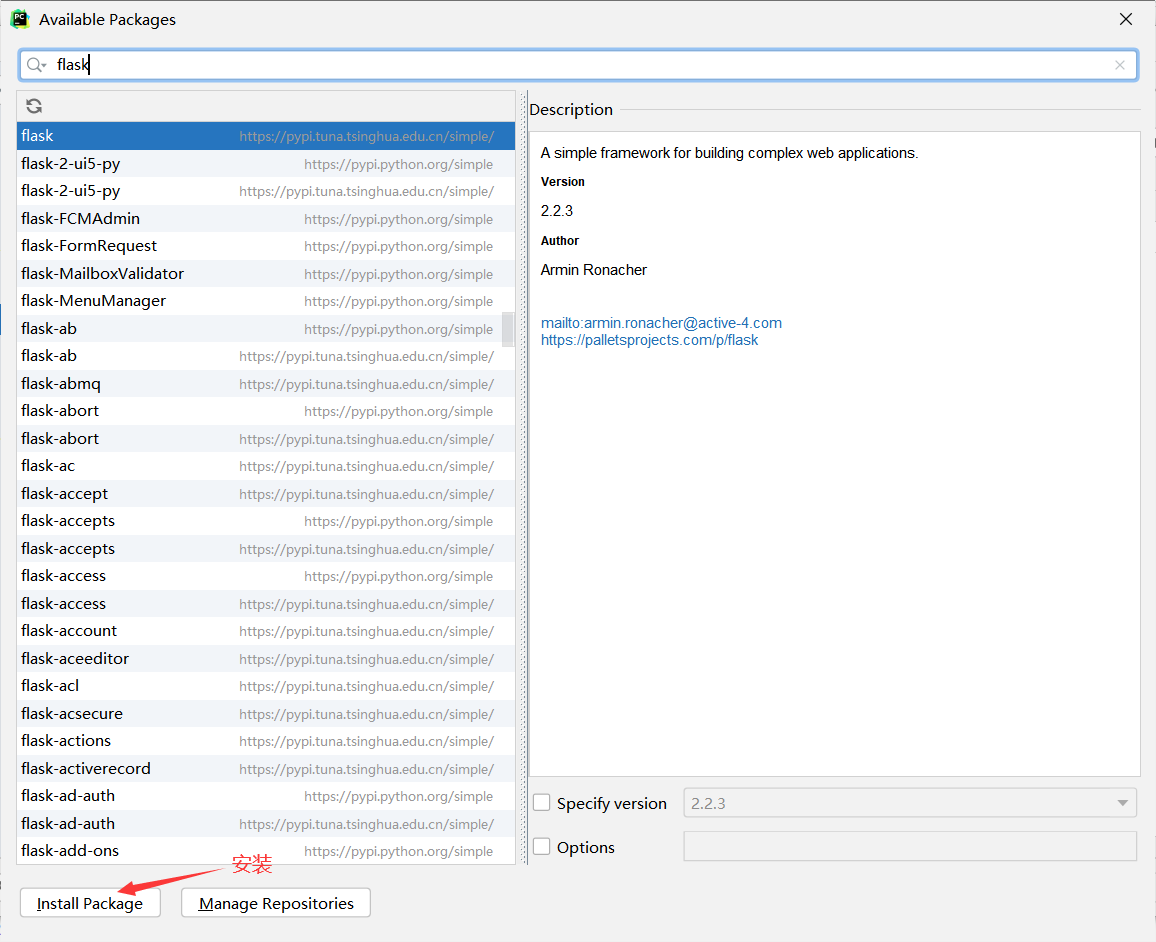The width and height of the screenshot is (1156, 942).
Task: Select the flask-accept package
Action: click(265, 494)
